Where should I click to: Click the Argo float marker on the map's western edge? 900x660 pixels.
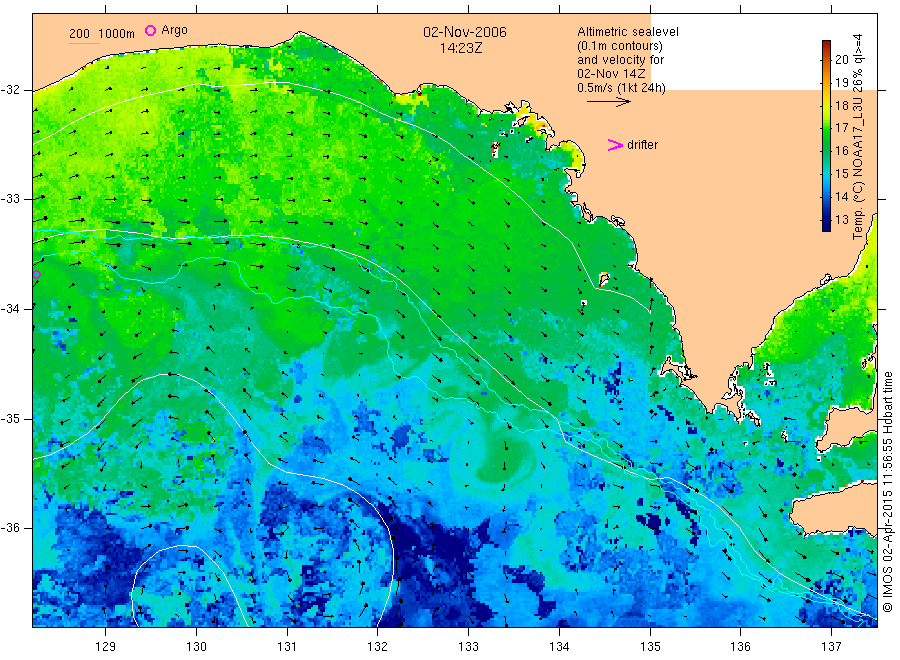click(37, 274)
